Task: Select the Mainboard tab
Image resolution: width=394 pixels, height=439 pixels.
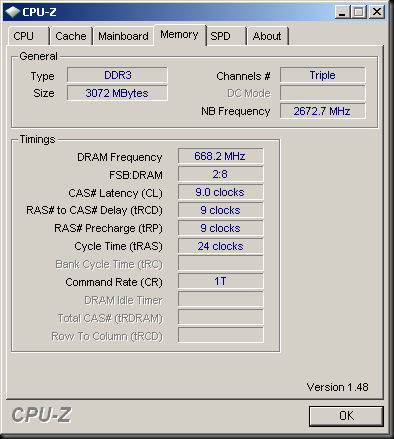Action: (x=123, y=36)
